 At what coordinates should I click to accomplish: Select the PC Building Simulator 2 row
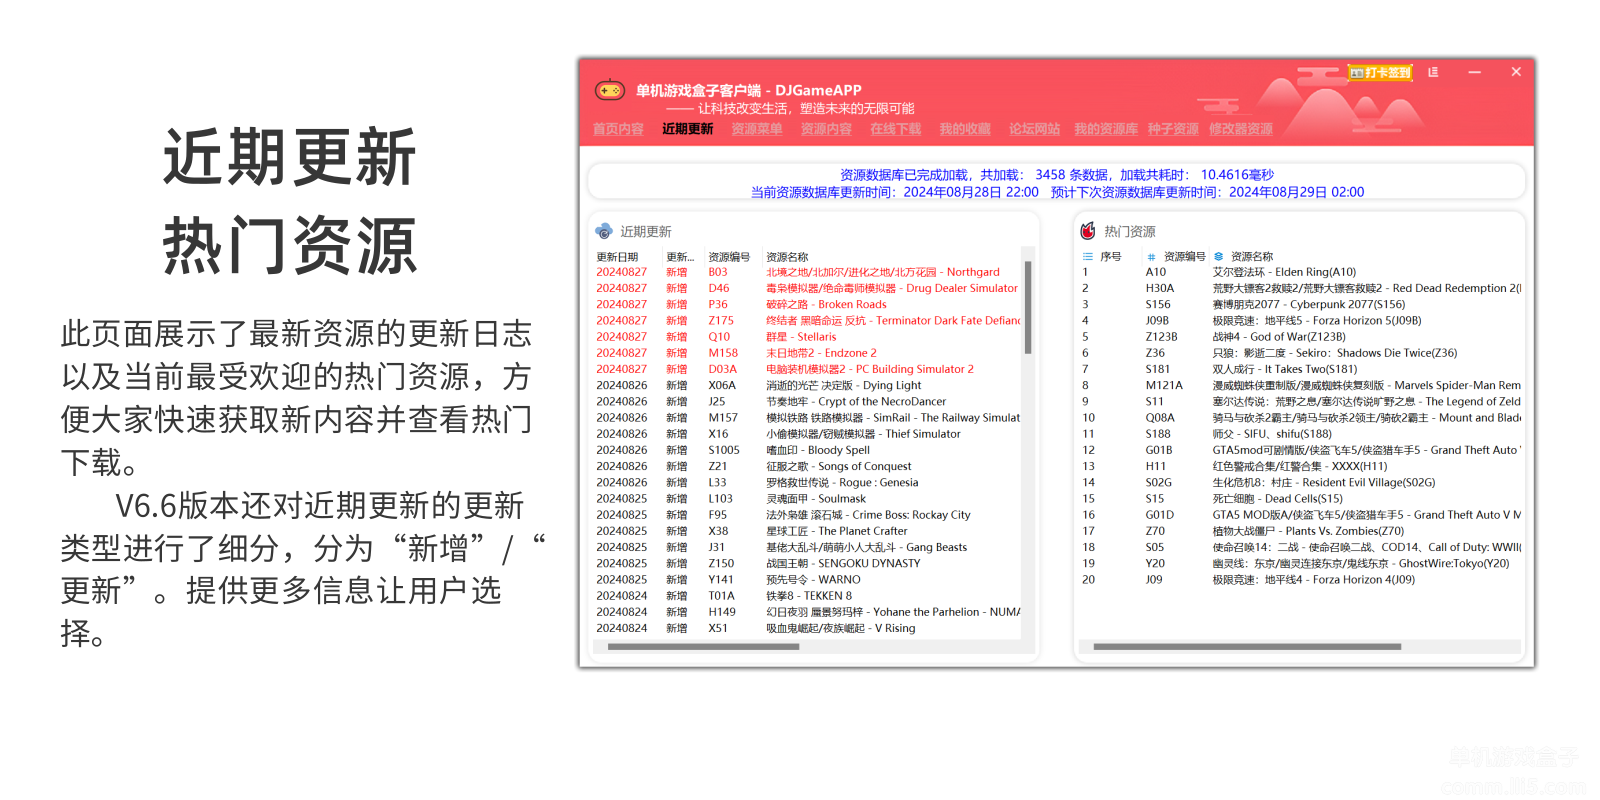click(x=808, y=369)
